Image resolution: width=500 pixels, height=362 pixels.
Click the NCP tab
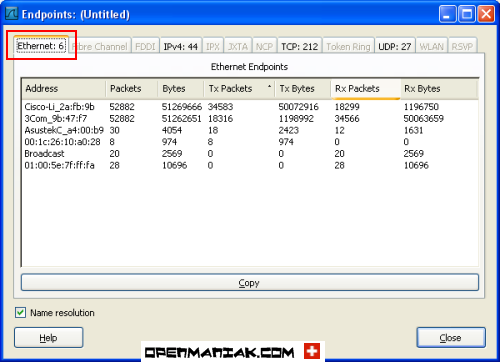tap(264, 46)
